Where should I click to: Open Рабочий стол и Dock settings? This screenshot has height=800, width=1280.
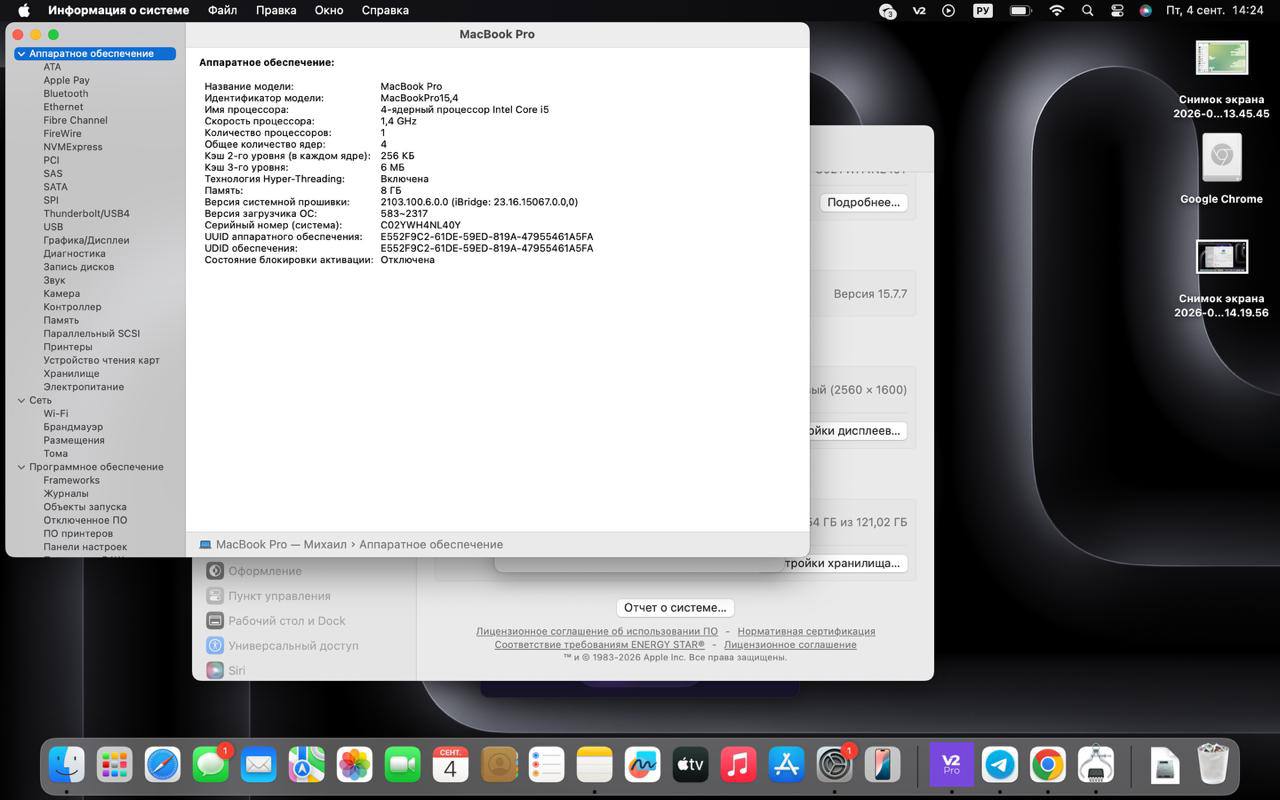coord(275,621)
